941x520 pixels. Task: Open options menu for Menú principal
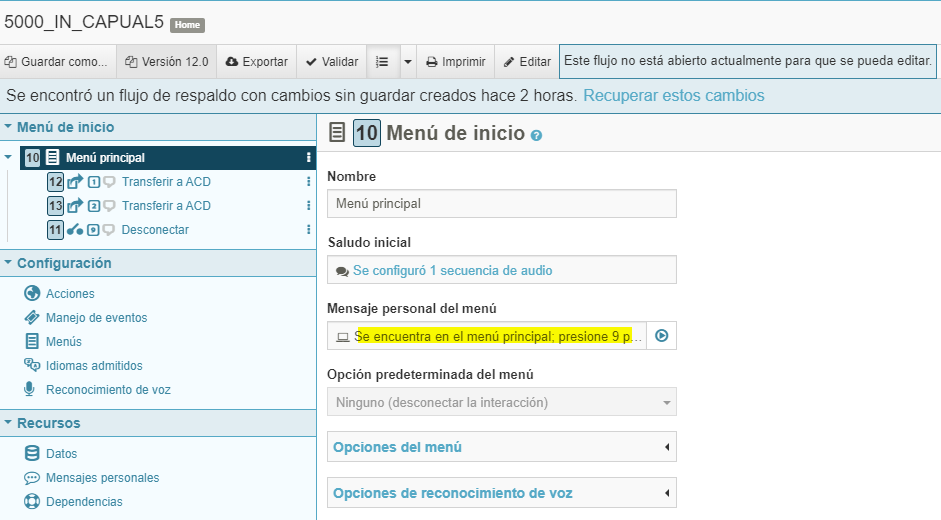[x=308, y=157]
